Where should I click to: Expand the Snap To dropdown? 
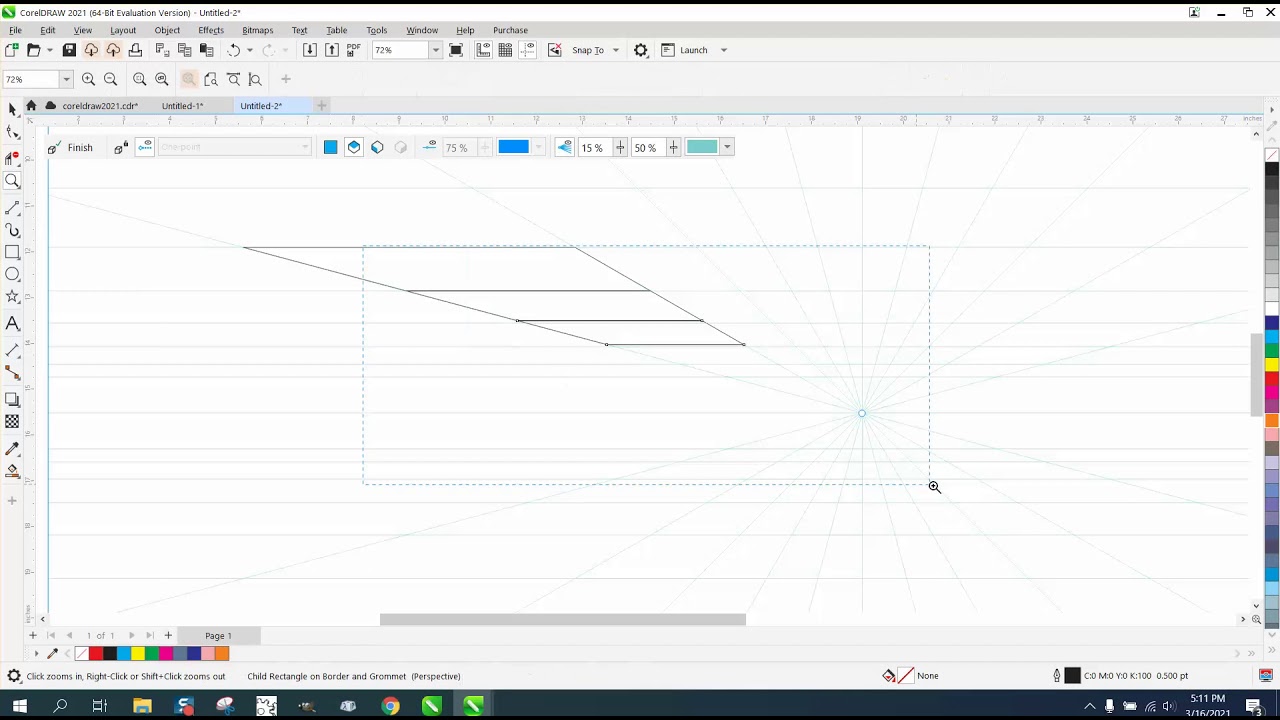(616, 50)
